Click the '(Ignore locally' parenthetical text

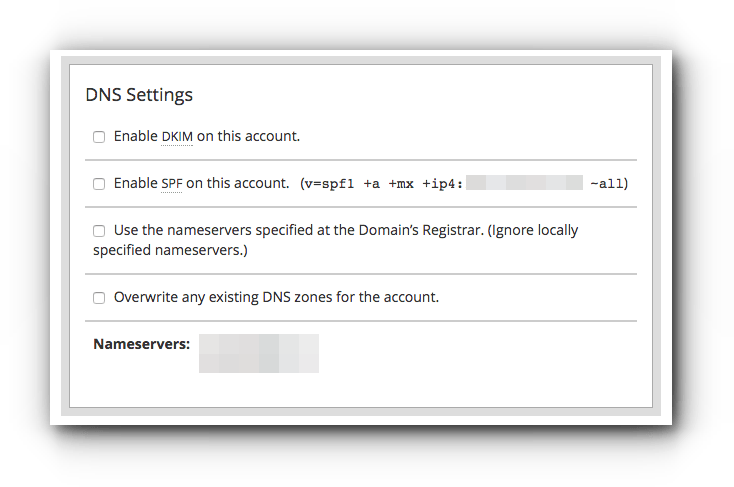[x=533, y=230]
